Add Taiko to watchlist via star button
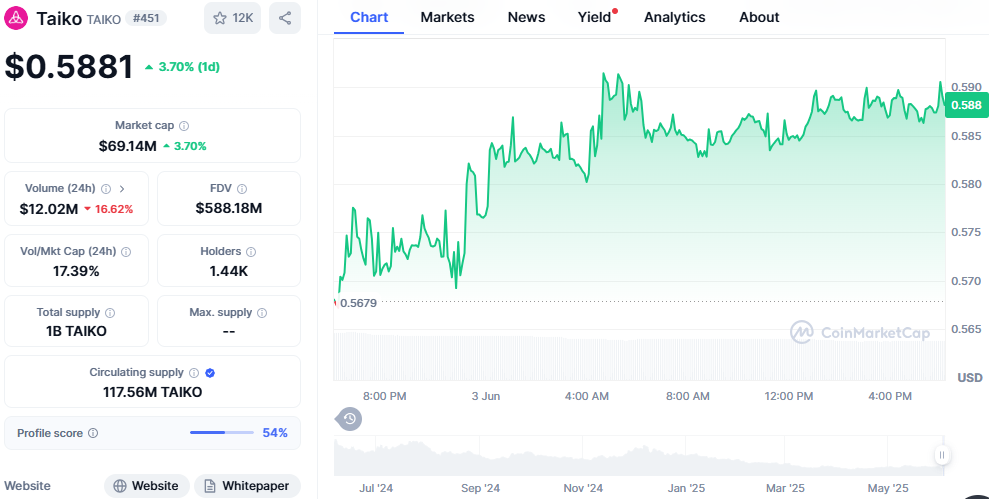Screen dimensions: 989x499 pyautogui.click(x=232, y=18)
